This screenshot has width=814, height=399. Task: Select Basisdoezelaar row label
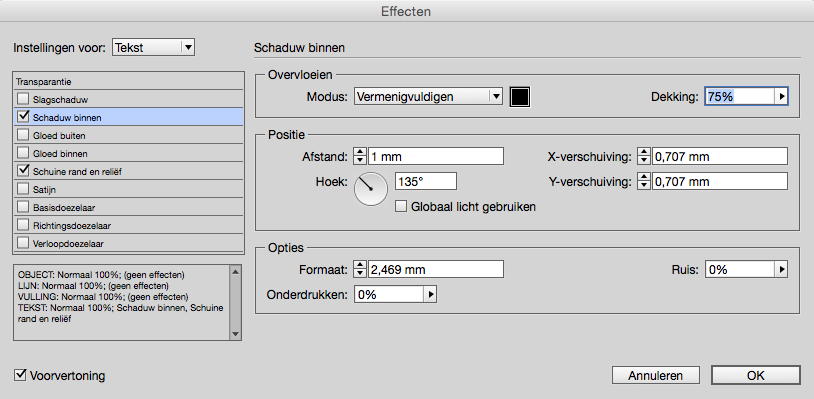click(x=64, y=208)
